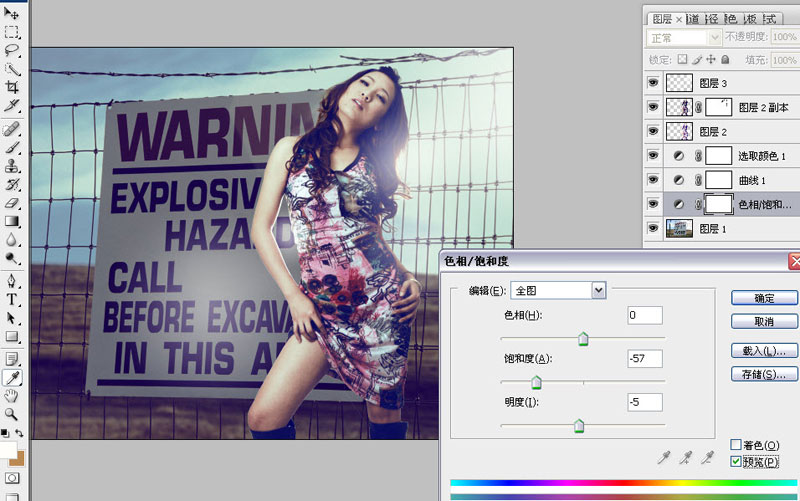This screenshot has height=501, width=800.
Task: Click the 饱和度 value field showing -57
Action: pyautogui.click(x=645, y=359)
